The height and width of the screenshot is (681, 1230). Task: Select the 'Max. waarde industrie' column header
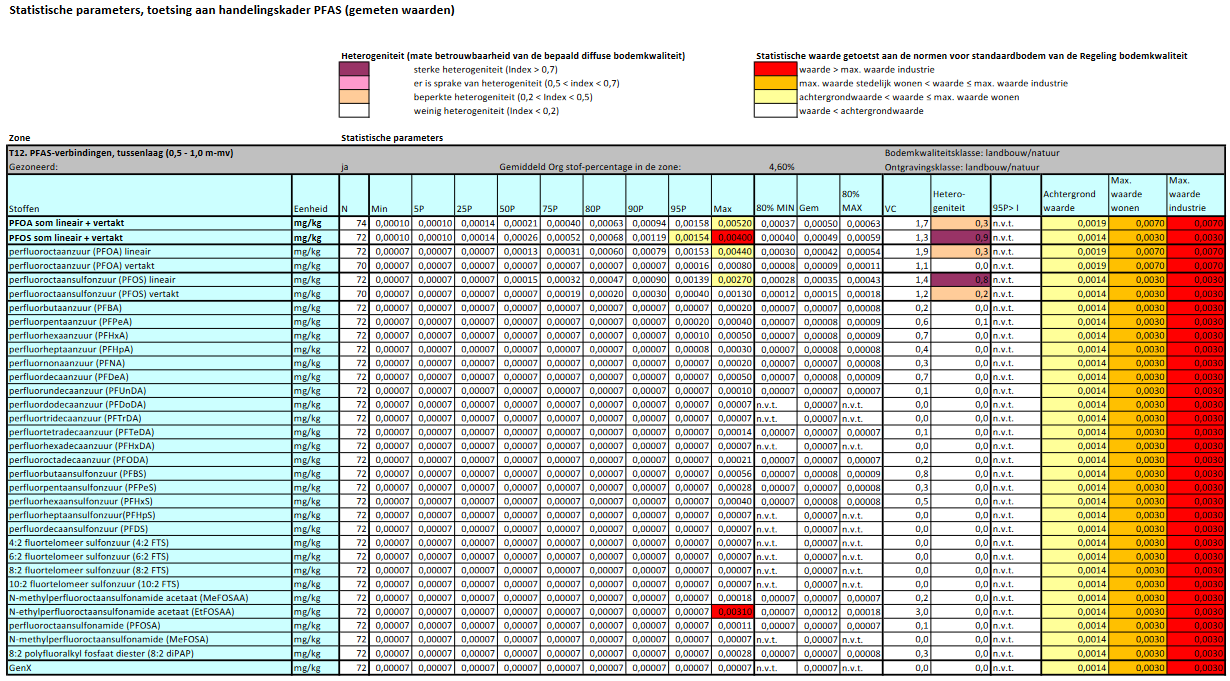[1195, 194]
